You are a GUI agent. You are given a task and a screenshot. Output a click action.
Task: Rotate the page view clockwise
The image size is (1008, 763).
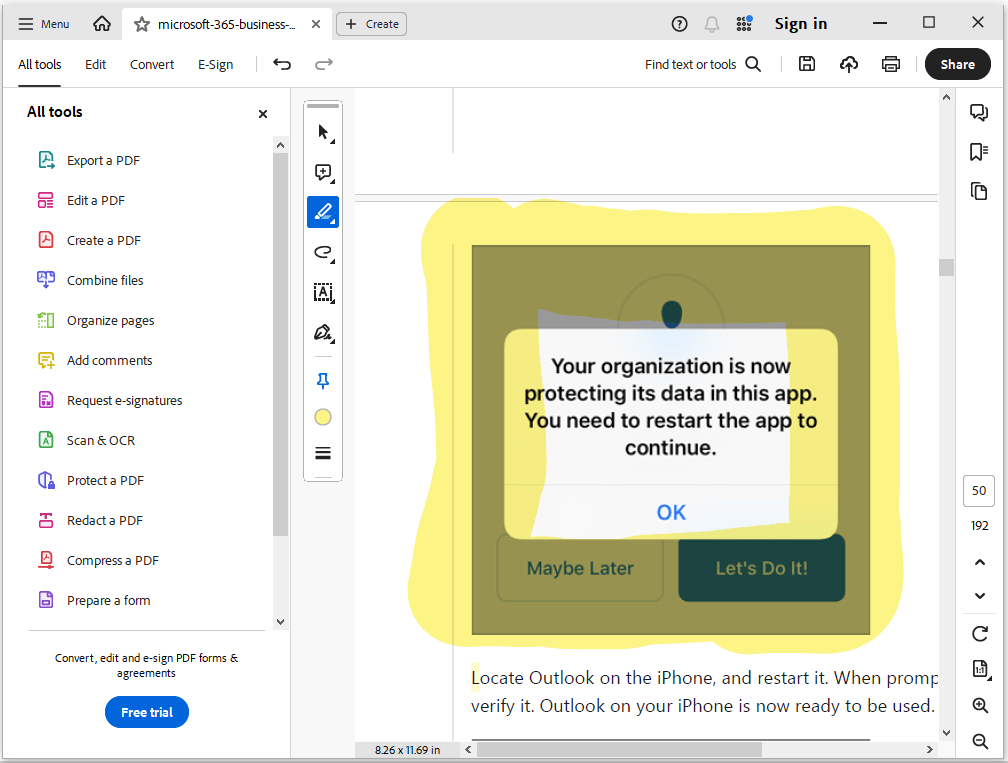[x=980, y=634]
